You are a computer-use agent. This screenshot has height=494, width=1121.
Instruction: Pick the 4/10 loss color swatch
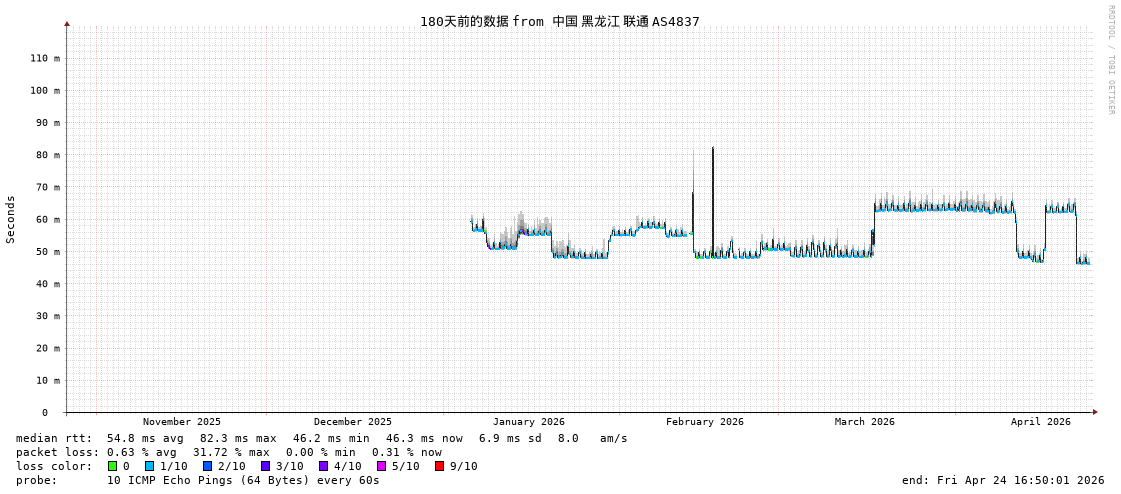[x=323, y=466]
